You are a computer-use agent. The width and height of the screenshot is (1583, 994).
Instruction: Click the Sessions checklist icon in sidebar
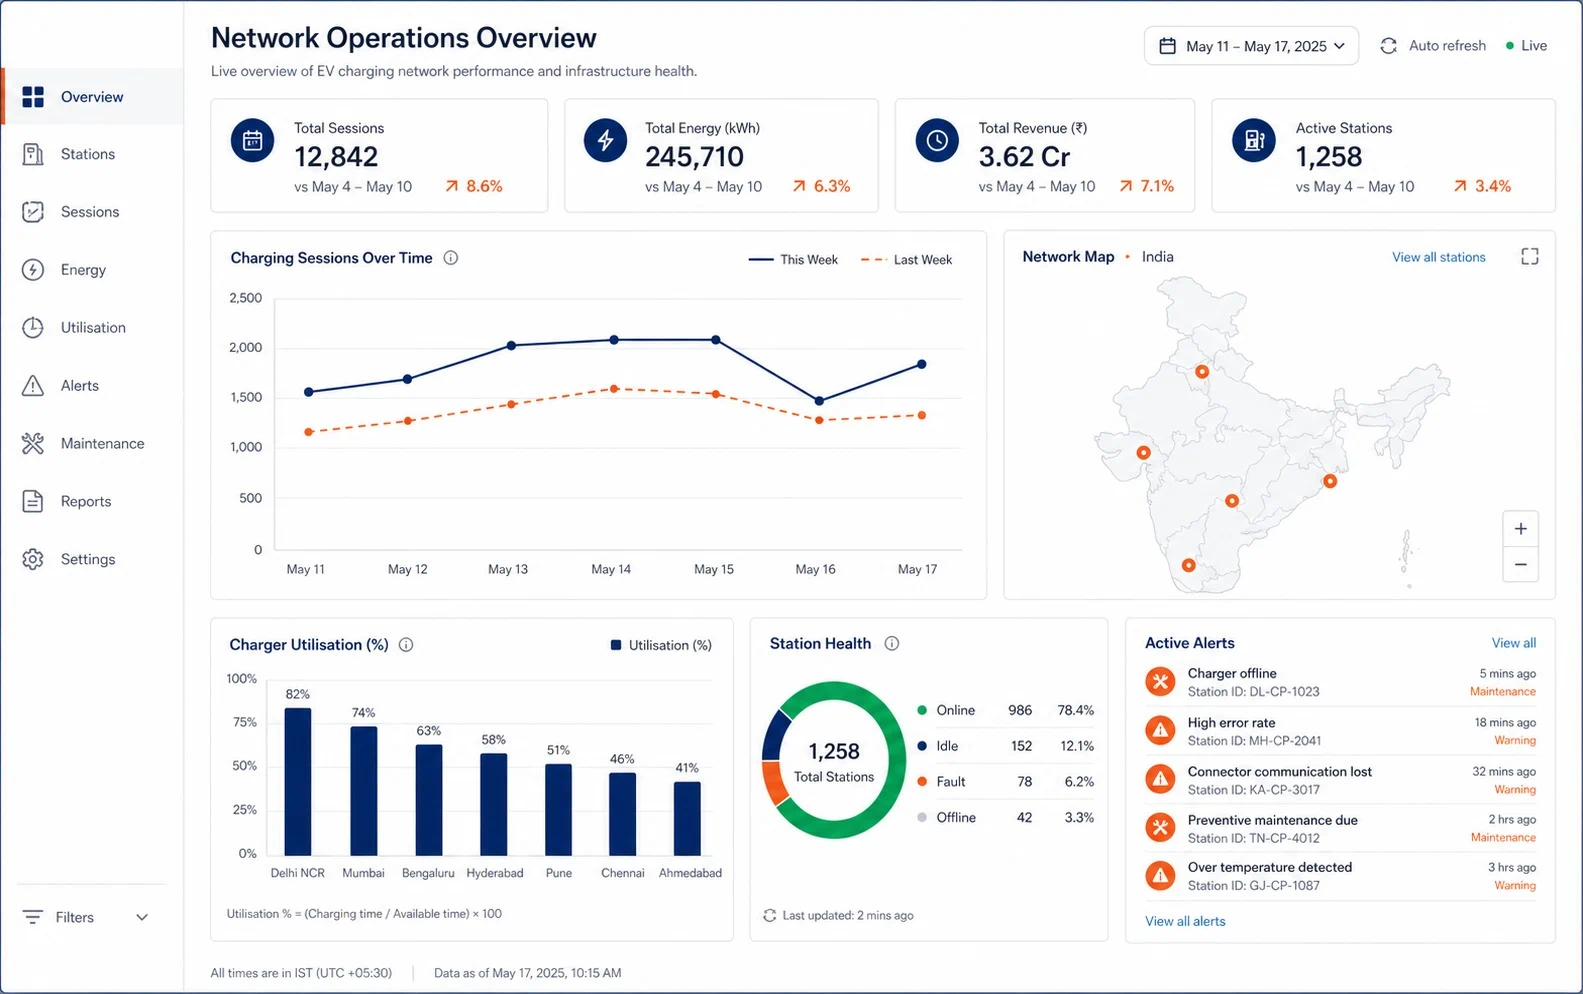coord(33,212)
